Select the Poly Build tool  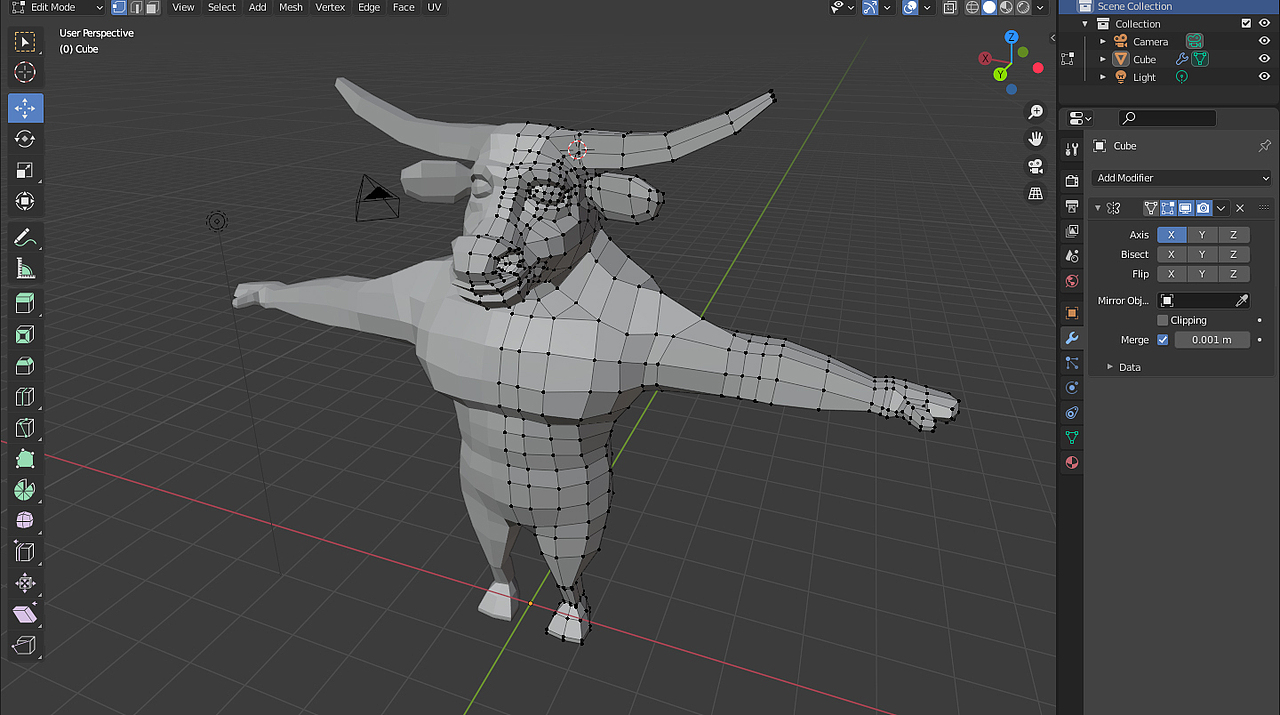pyautogui.click(x=25, y=459)
